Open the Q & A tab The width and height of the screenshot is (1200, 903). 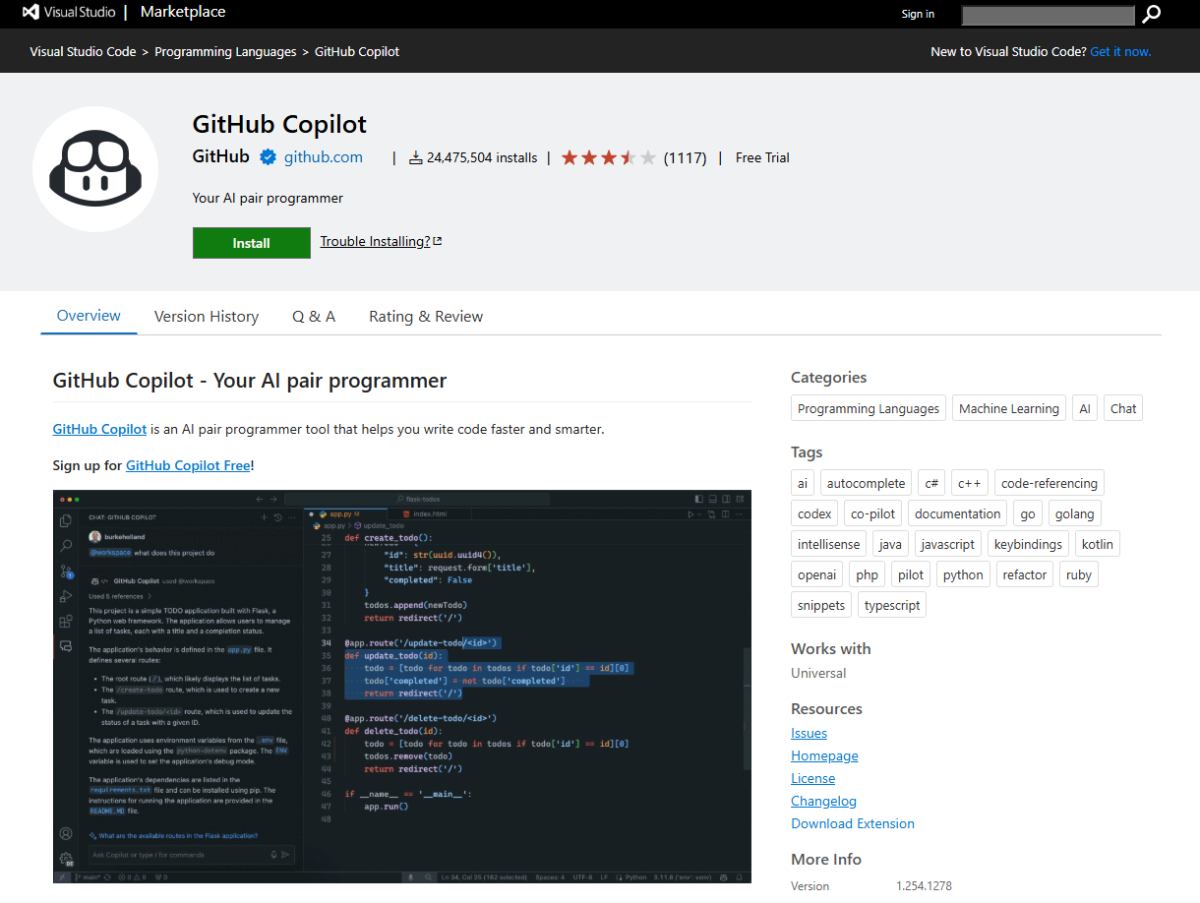point(313,315)
